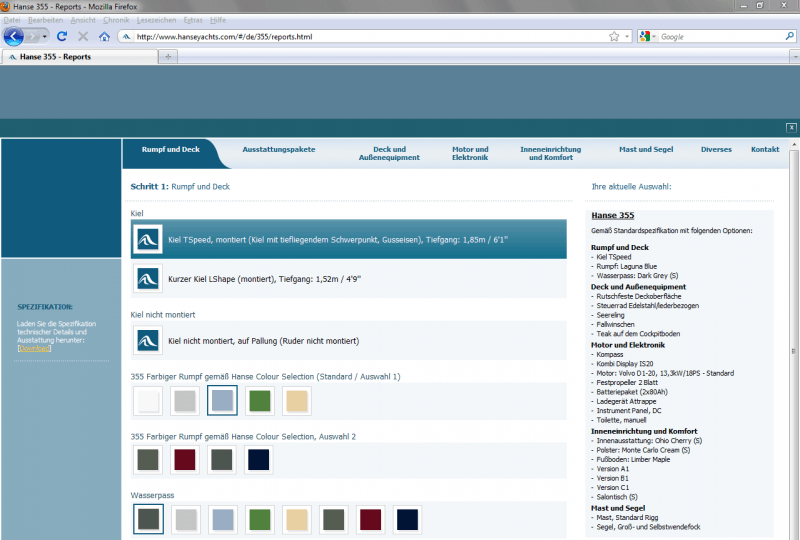Switch to the Mast und Segel tab
The width and height of the screenshot is (800, 540).
point(646,150)
